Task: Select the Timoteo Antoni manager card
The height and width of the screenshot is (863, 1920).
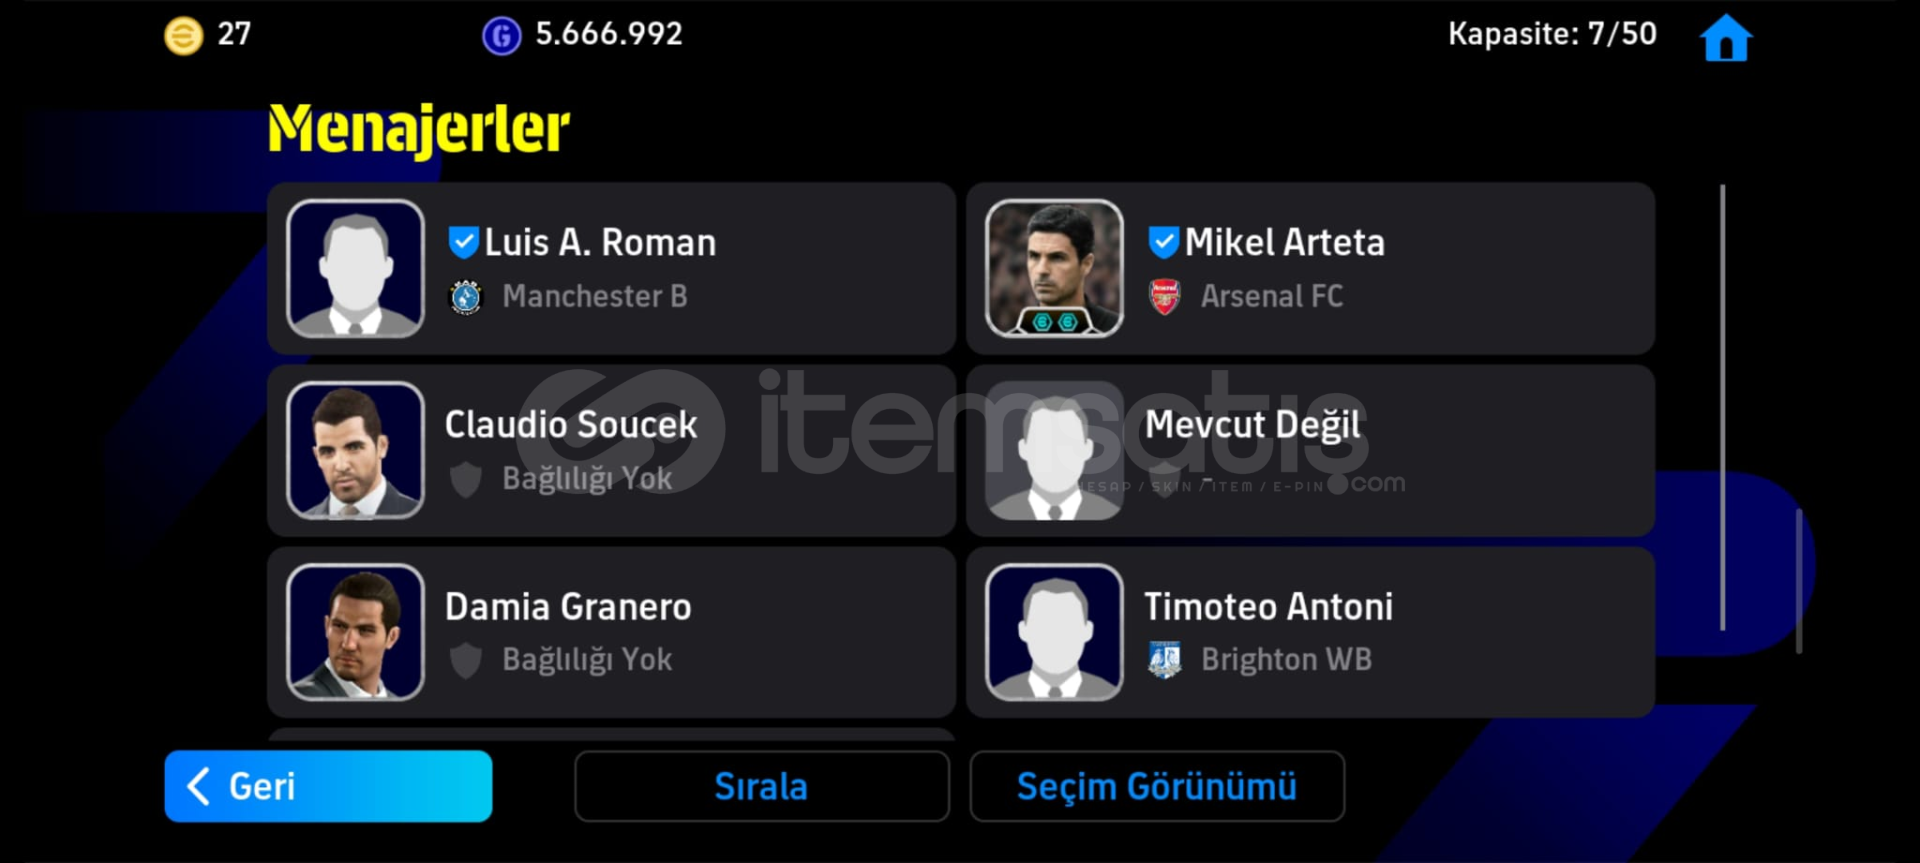Action: tap(1310, 632)
